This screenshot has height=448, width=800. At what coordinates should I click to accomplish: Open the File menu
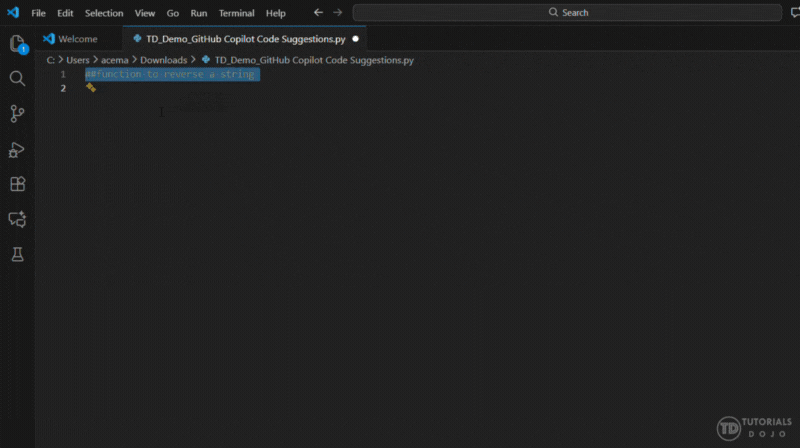[38, 13]
